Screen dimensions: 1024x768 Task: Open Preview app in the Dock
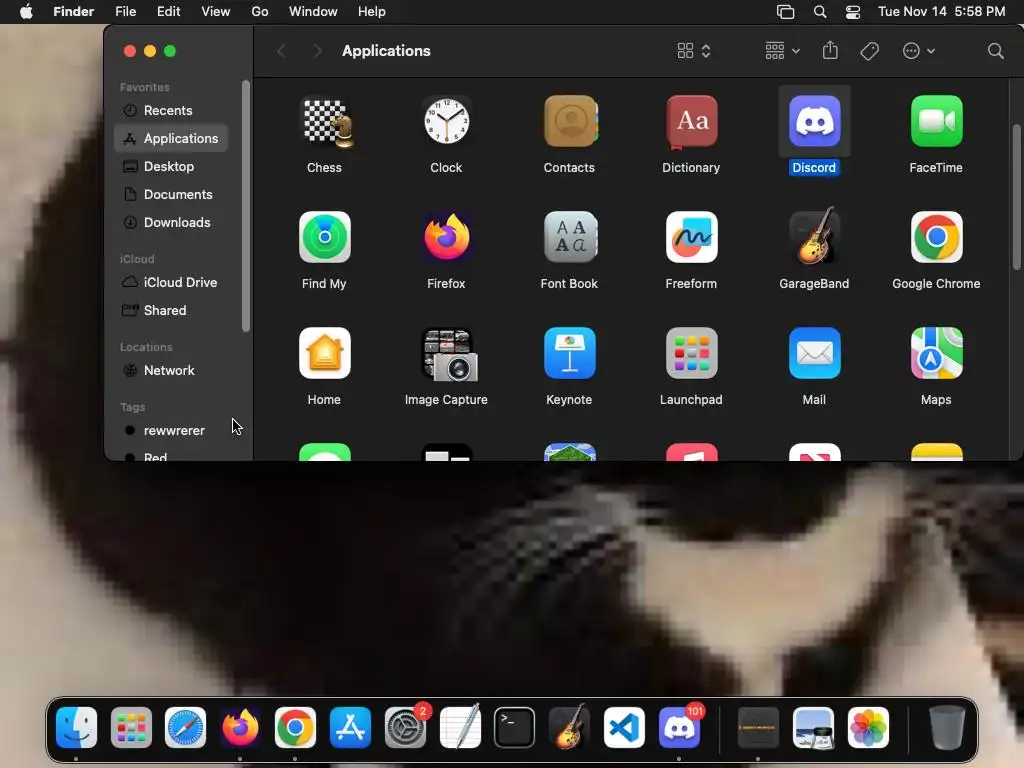[814, 728]
